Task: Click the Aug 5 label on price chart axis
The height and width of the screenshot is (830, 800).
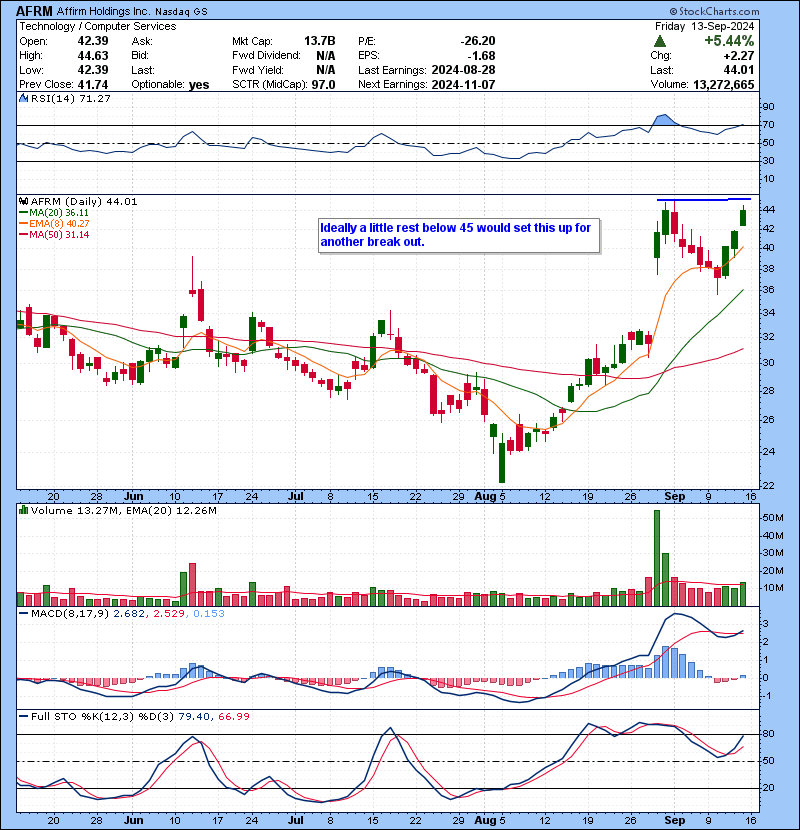Action: click(490, 497)
